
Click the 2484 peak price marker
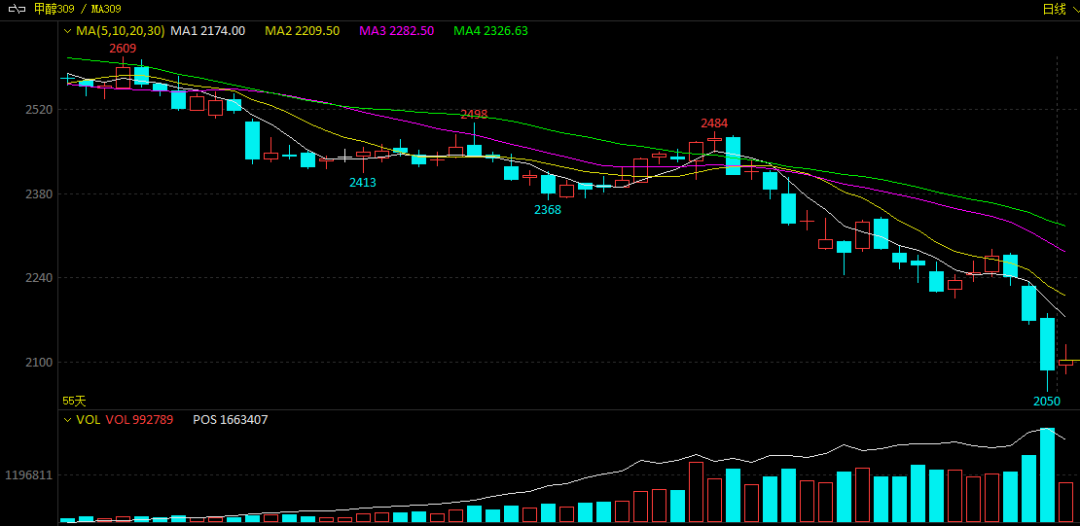click(x=714, y=123)
